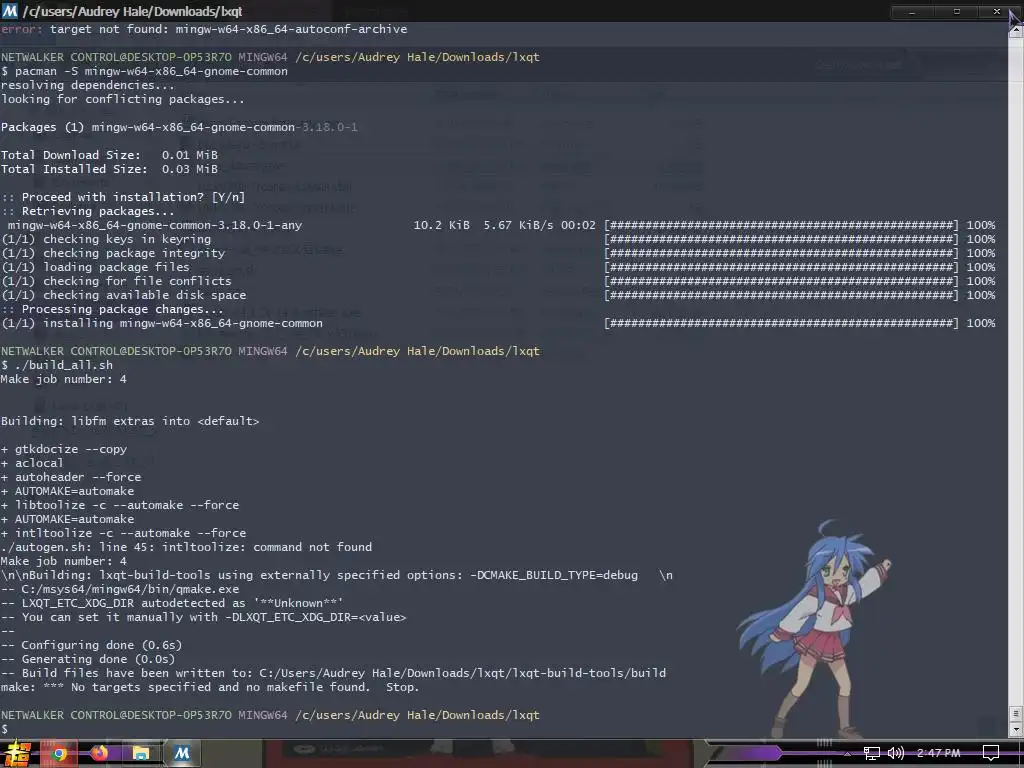Click the 'pacman -S mingw-w64-x86_64-gnome-common' command

coord(151,71)
